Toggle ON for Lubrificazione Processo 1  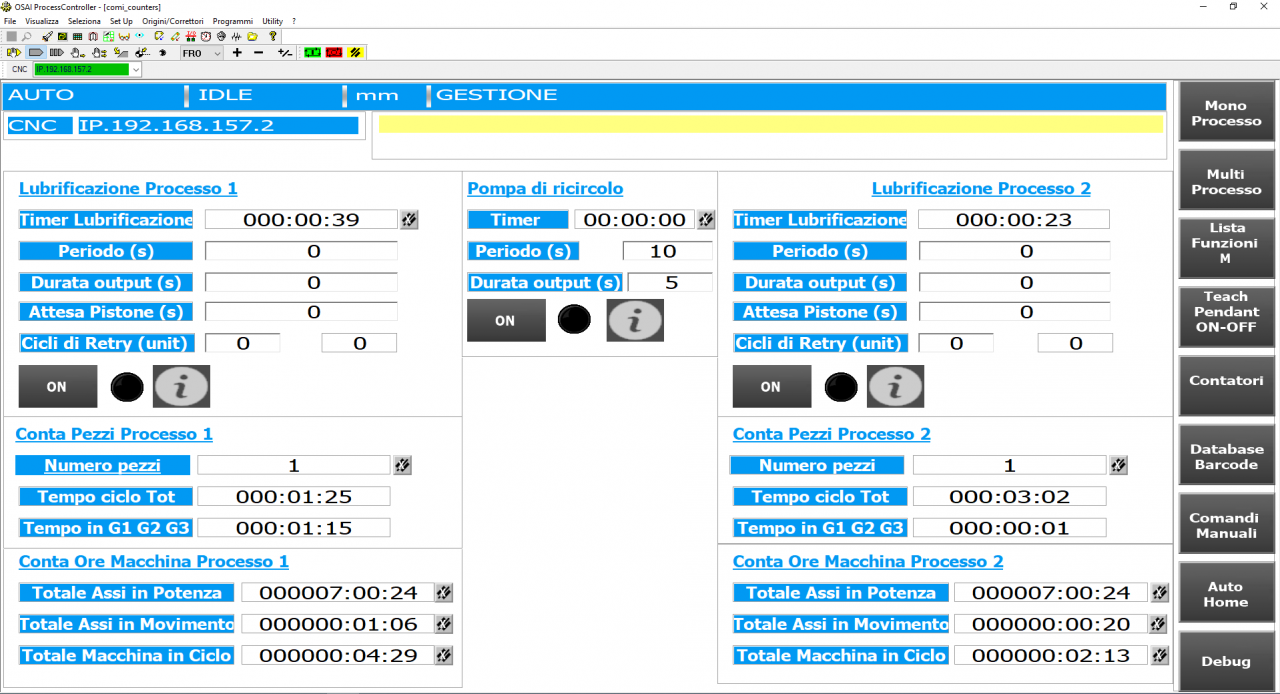tap(57, 386)
